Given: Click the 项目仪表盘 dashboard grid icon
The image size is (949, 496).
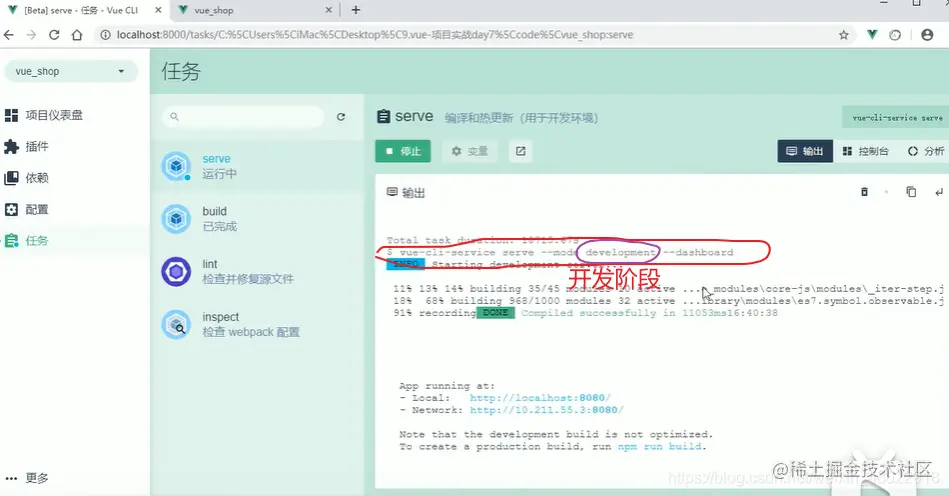Looking at the screenshot, I should point(11,115).
